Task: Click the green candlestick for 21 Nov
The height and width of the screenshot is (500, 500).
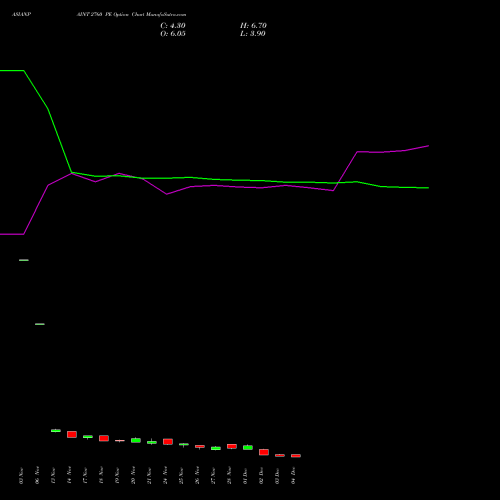Action: [x=152, y=442]
